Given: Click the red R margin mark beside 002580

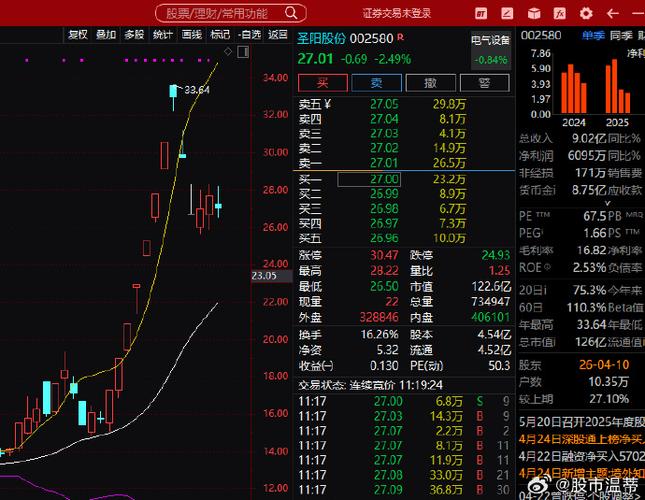Looking at the screenshot, I should tap(400, 37).
